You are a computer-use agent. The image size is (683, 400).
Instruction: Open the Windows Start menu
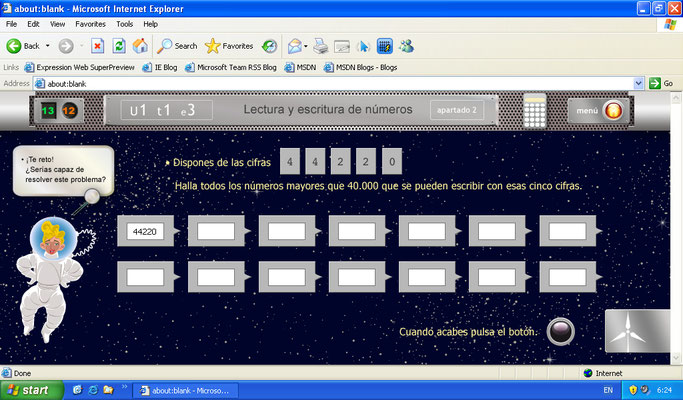click(x=32, y=390)
